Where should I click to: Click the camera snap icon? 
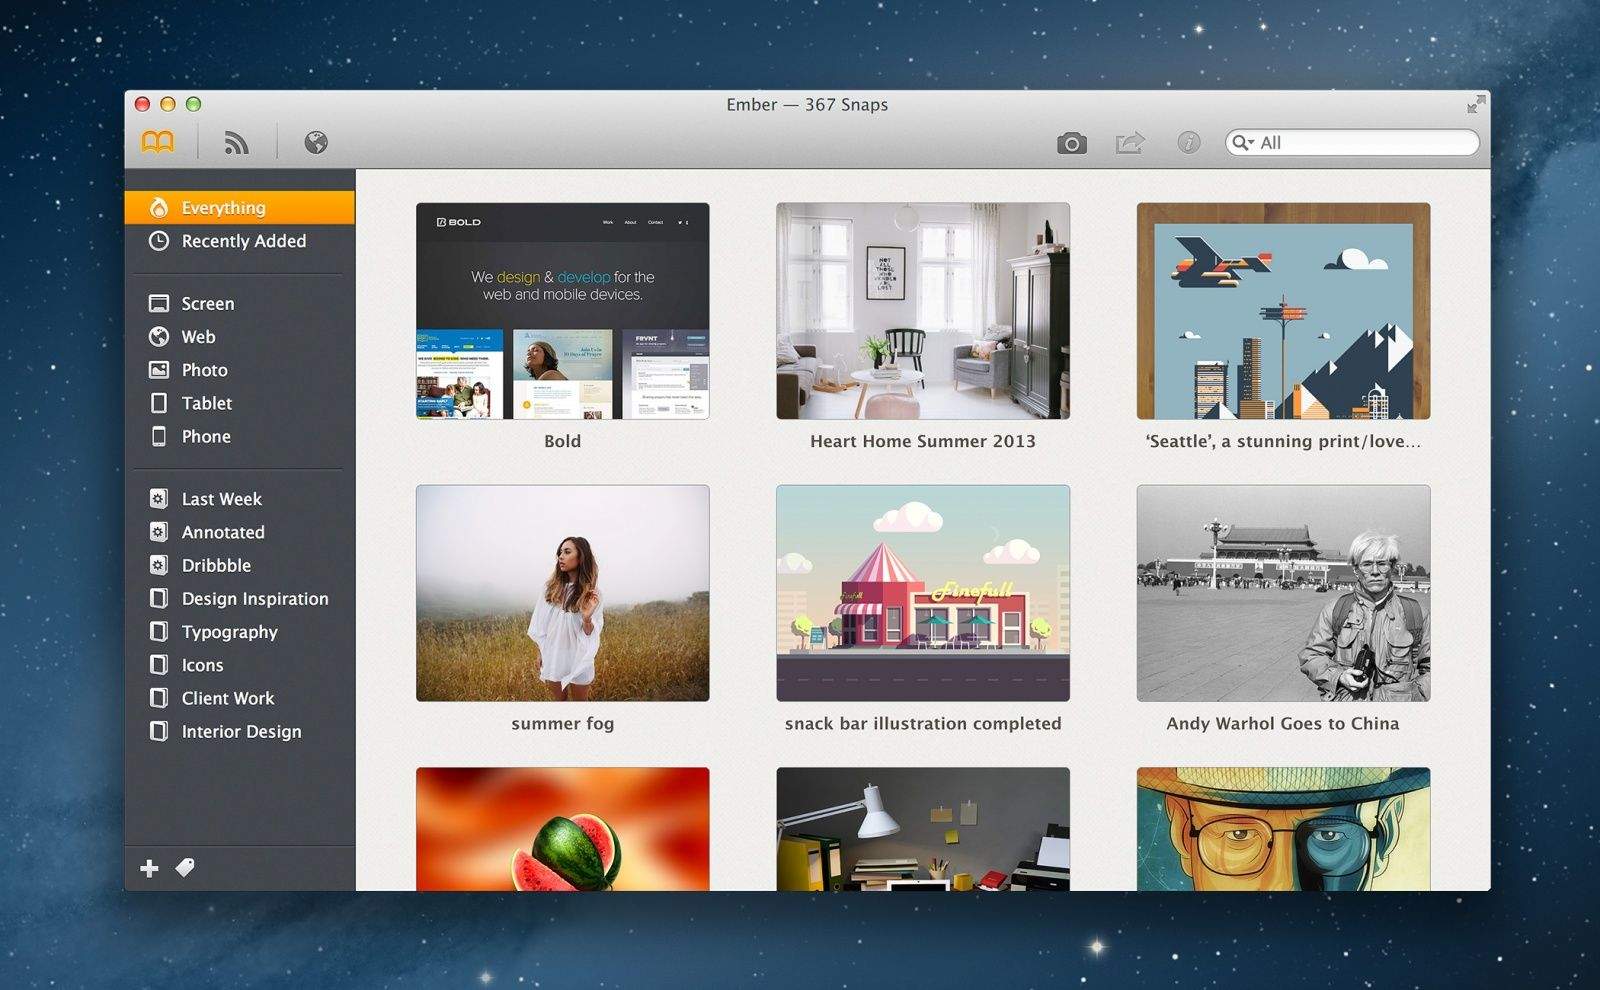pos(1071,143)
